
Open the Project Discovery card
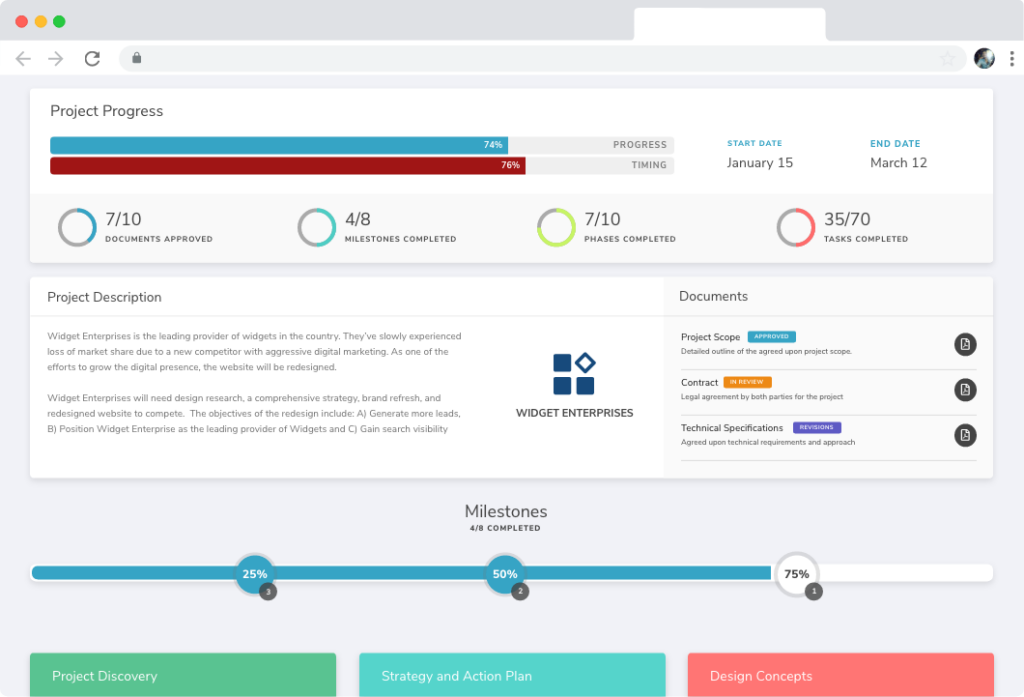(x=183, y=676)
